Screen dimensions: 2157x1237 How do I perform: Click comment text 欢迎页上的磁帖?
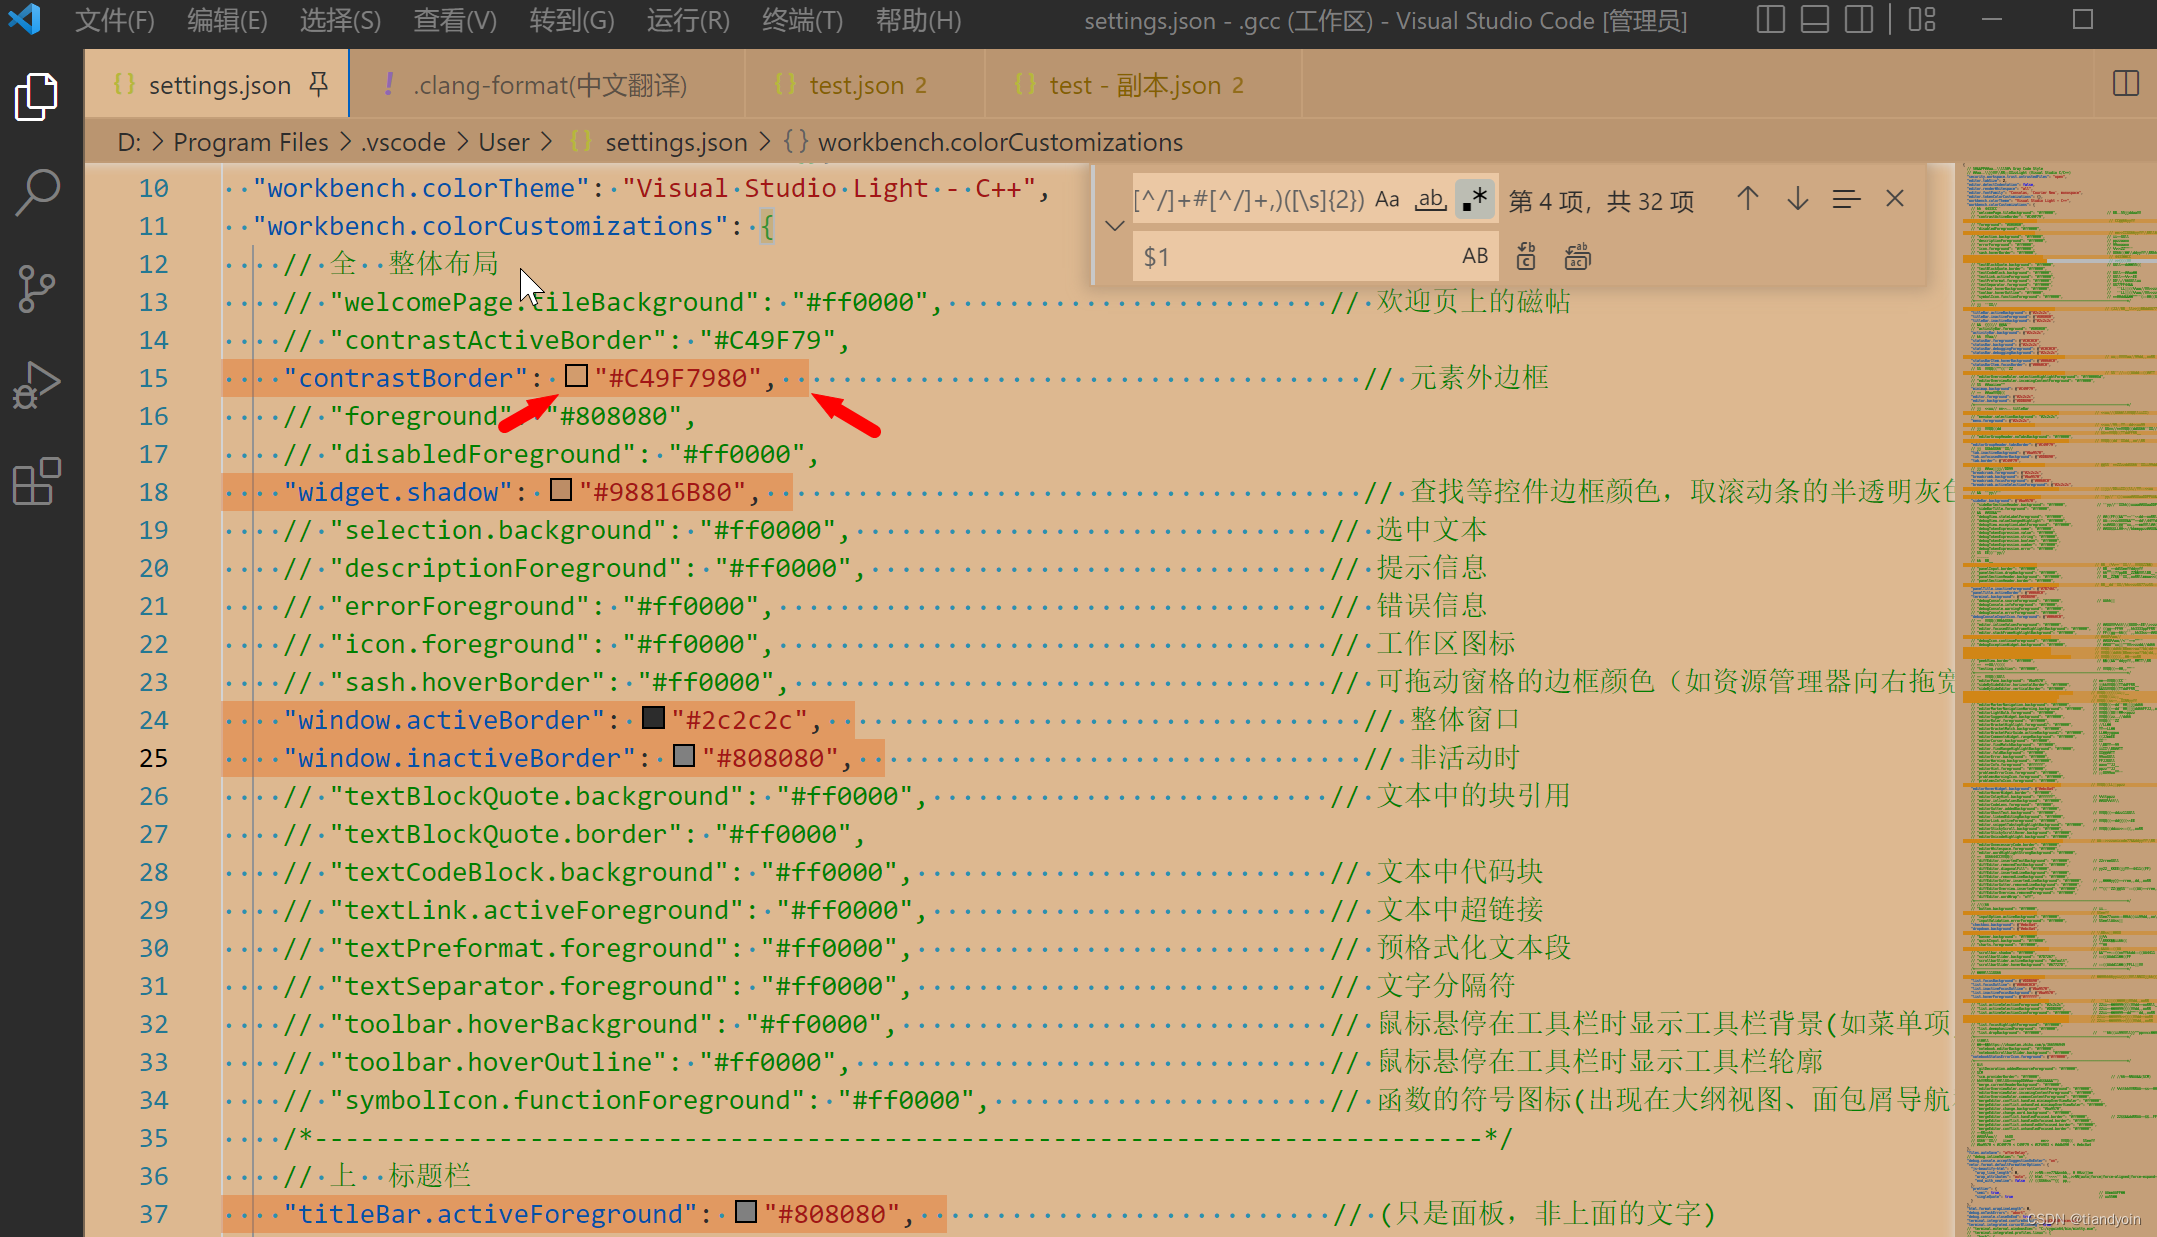click(x=1474, y=301)
